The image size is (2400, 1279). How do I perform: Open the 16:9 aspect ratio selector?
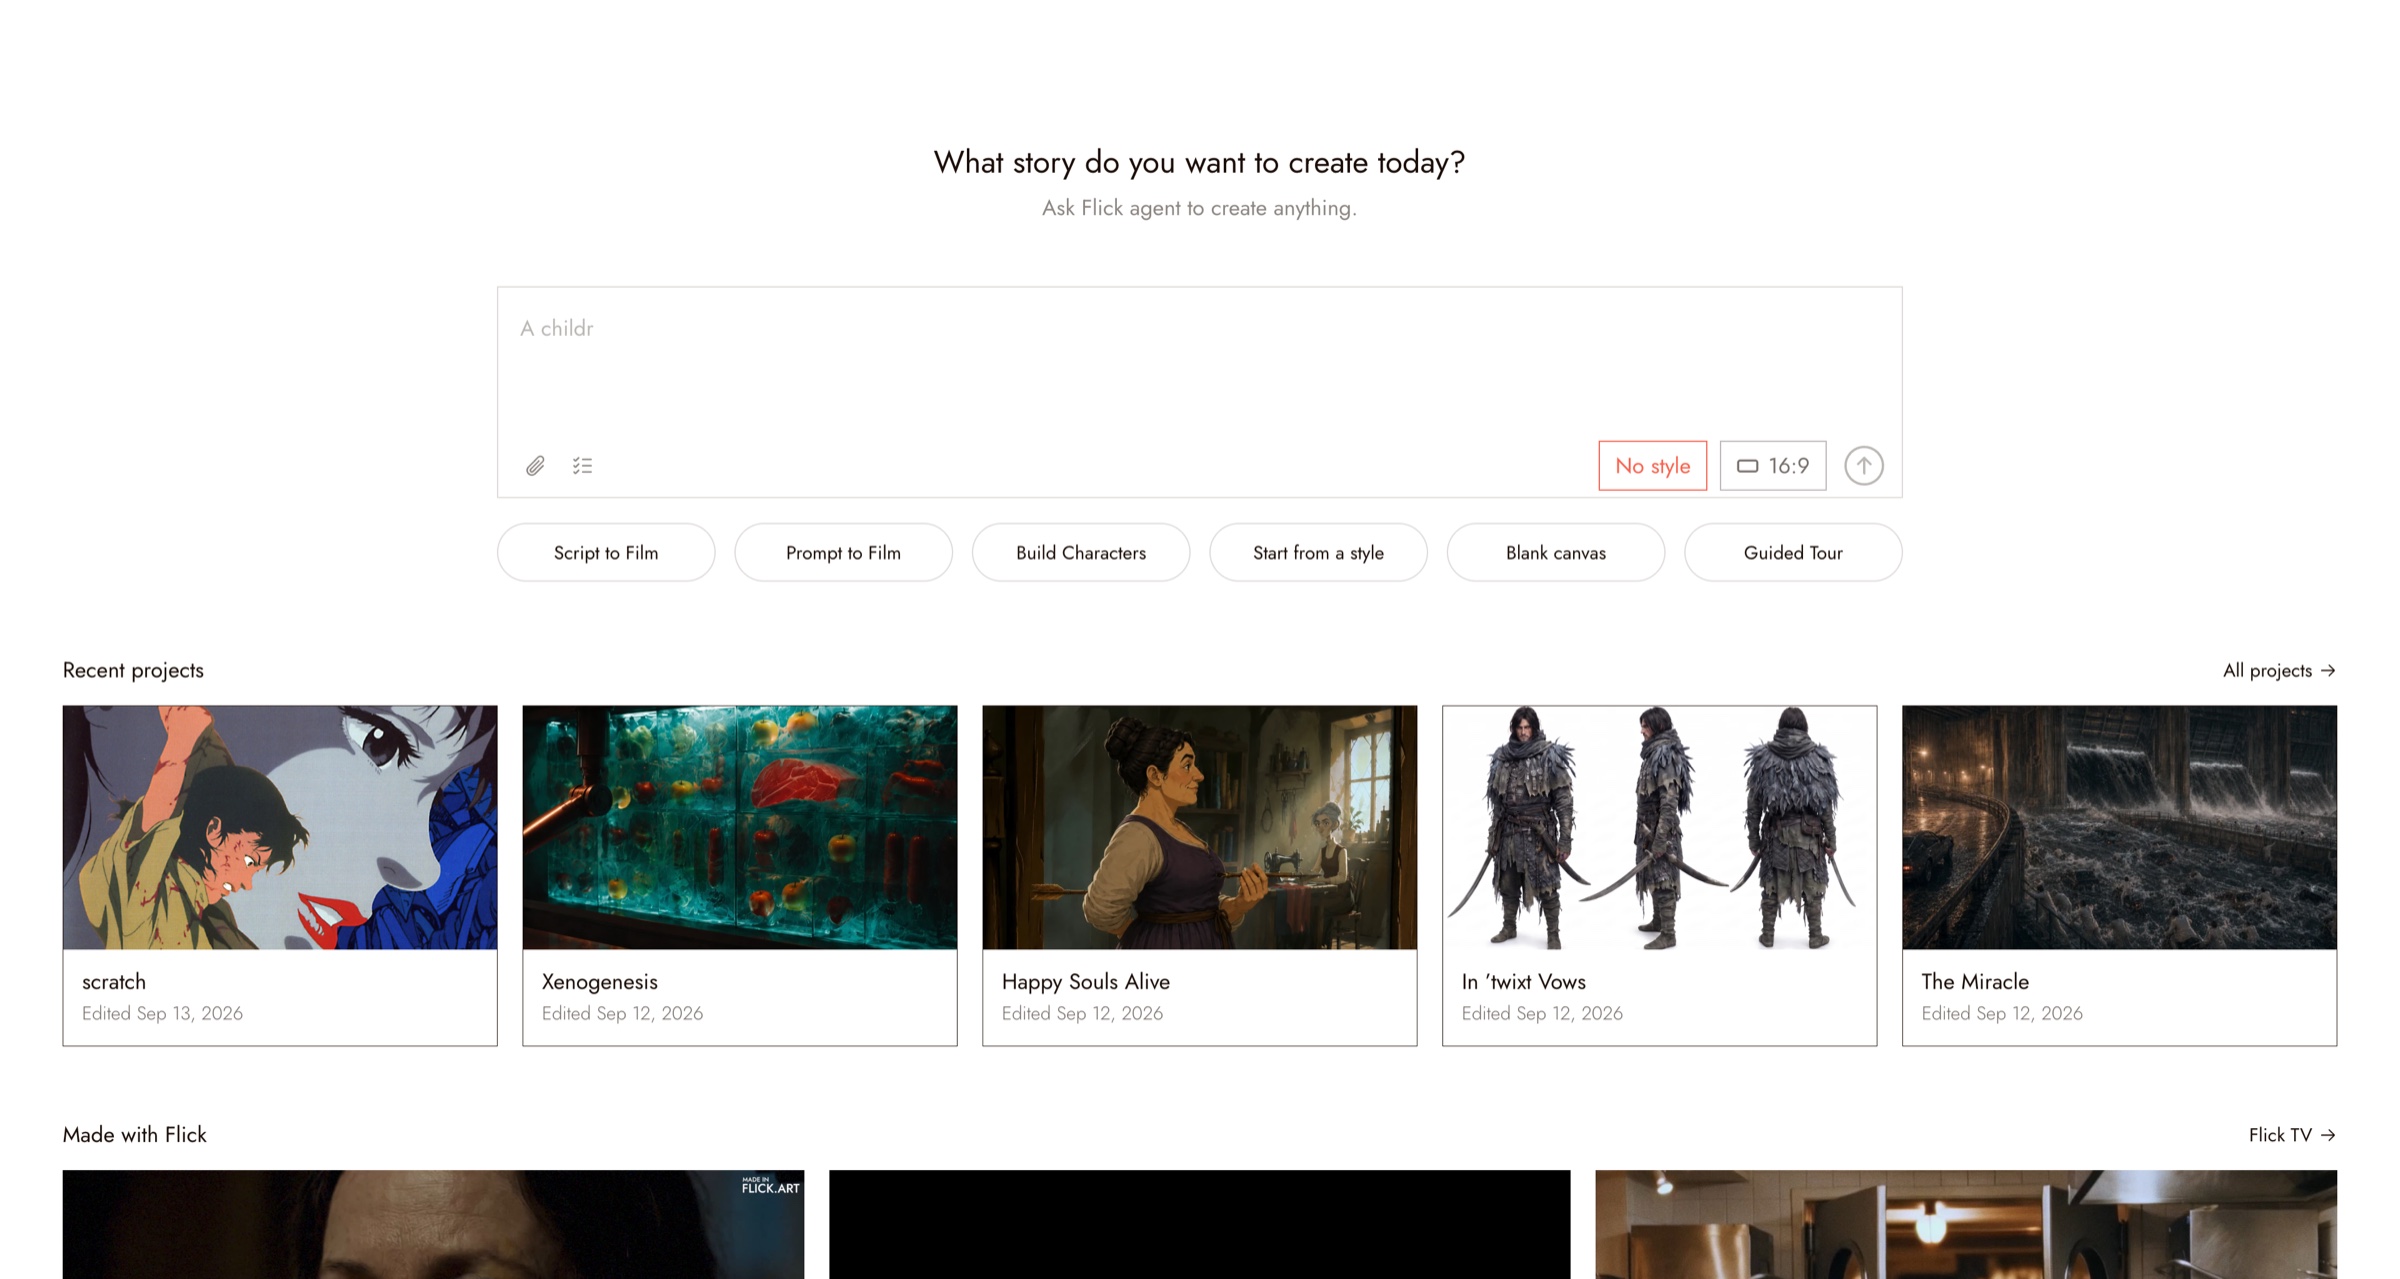click(x=1773, y=466)
